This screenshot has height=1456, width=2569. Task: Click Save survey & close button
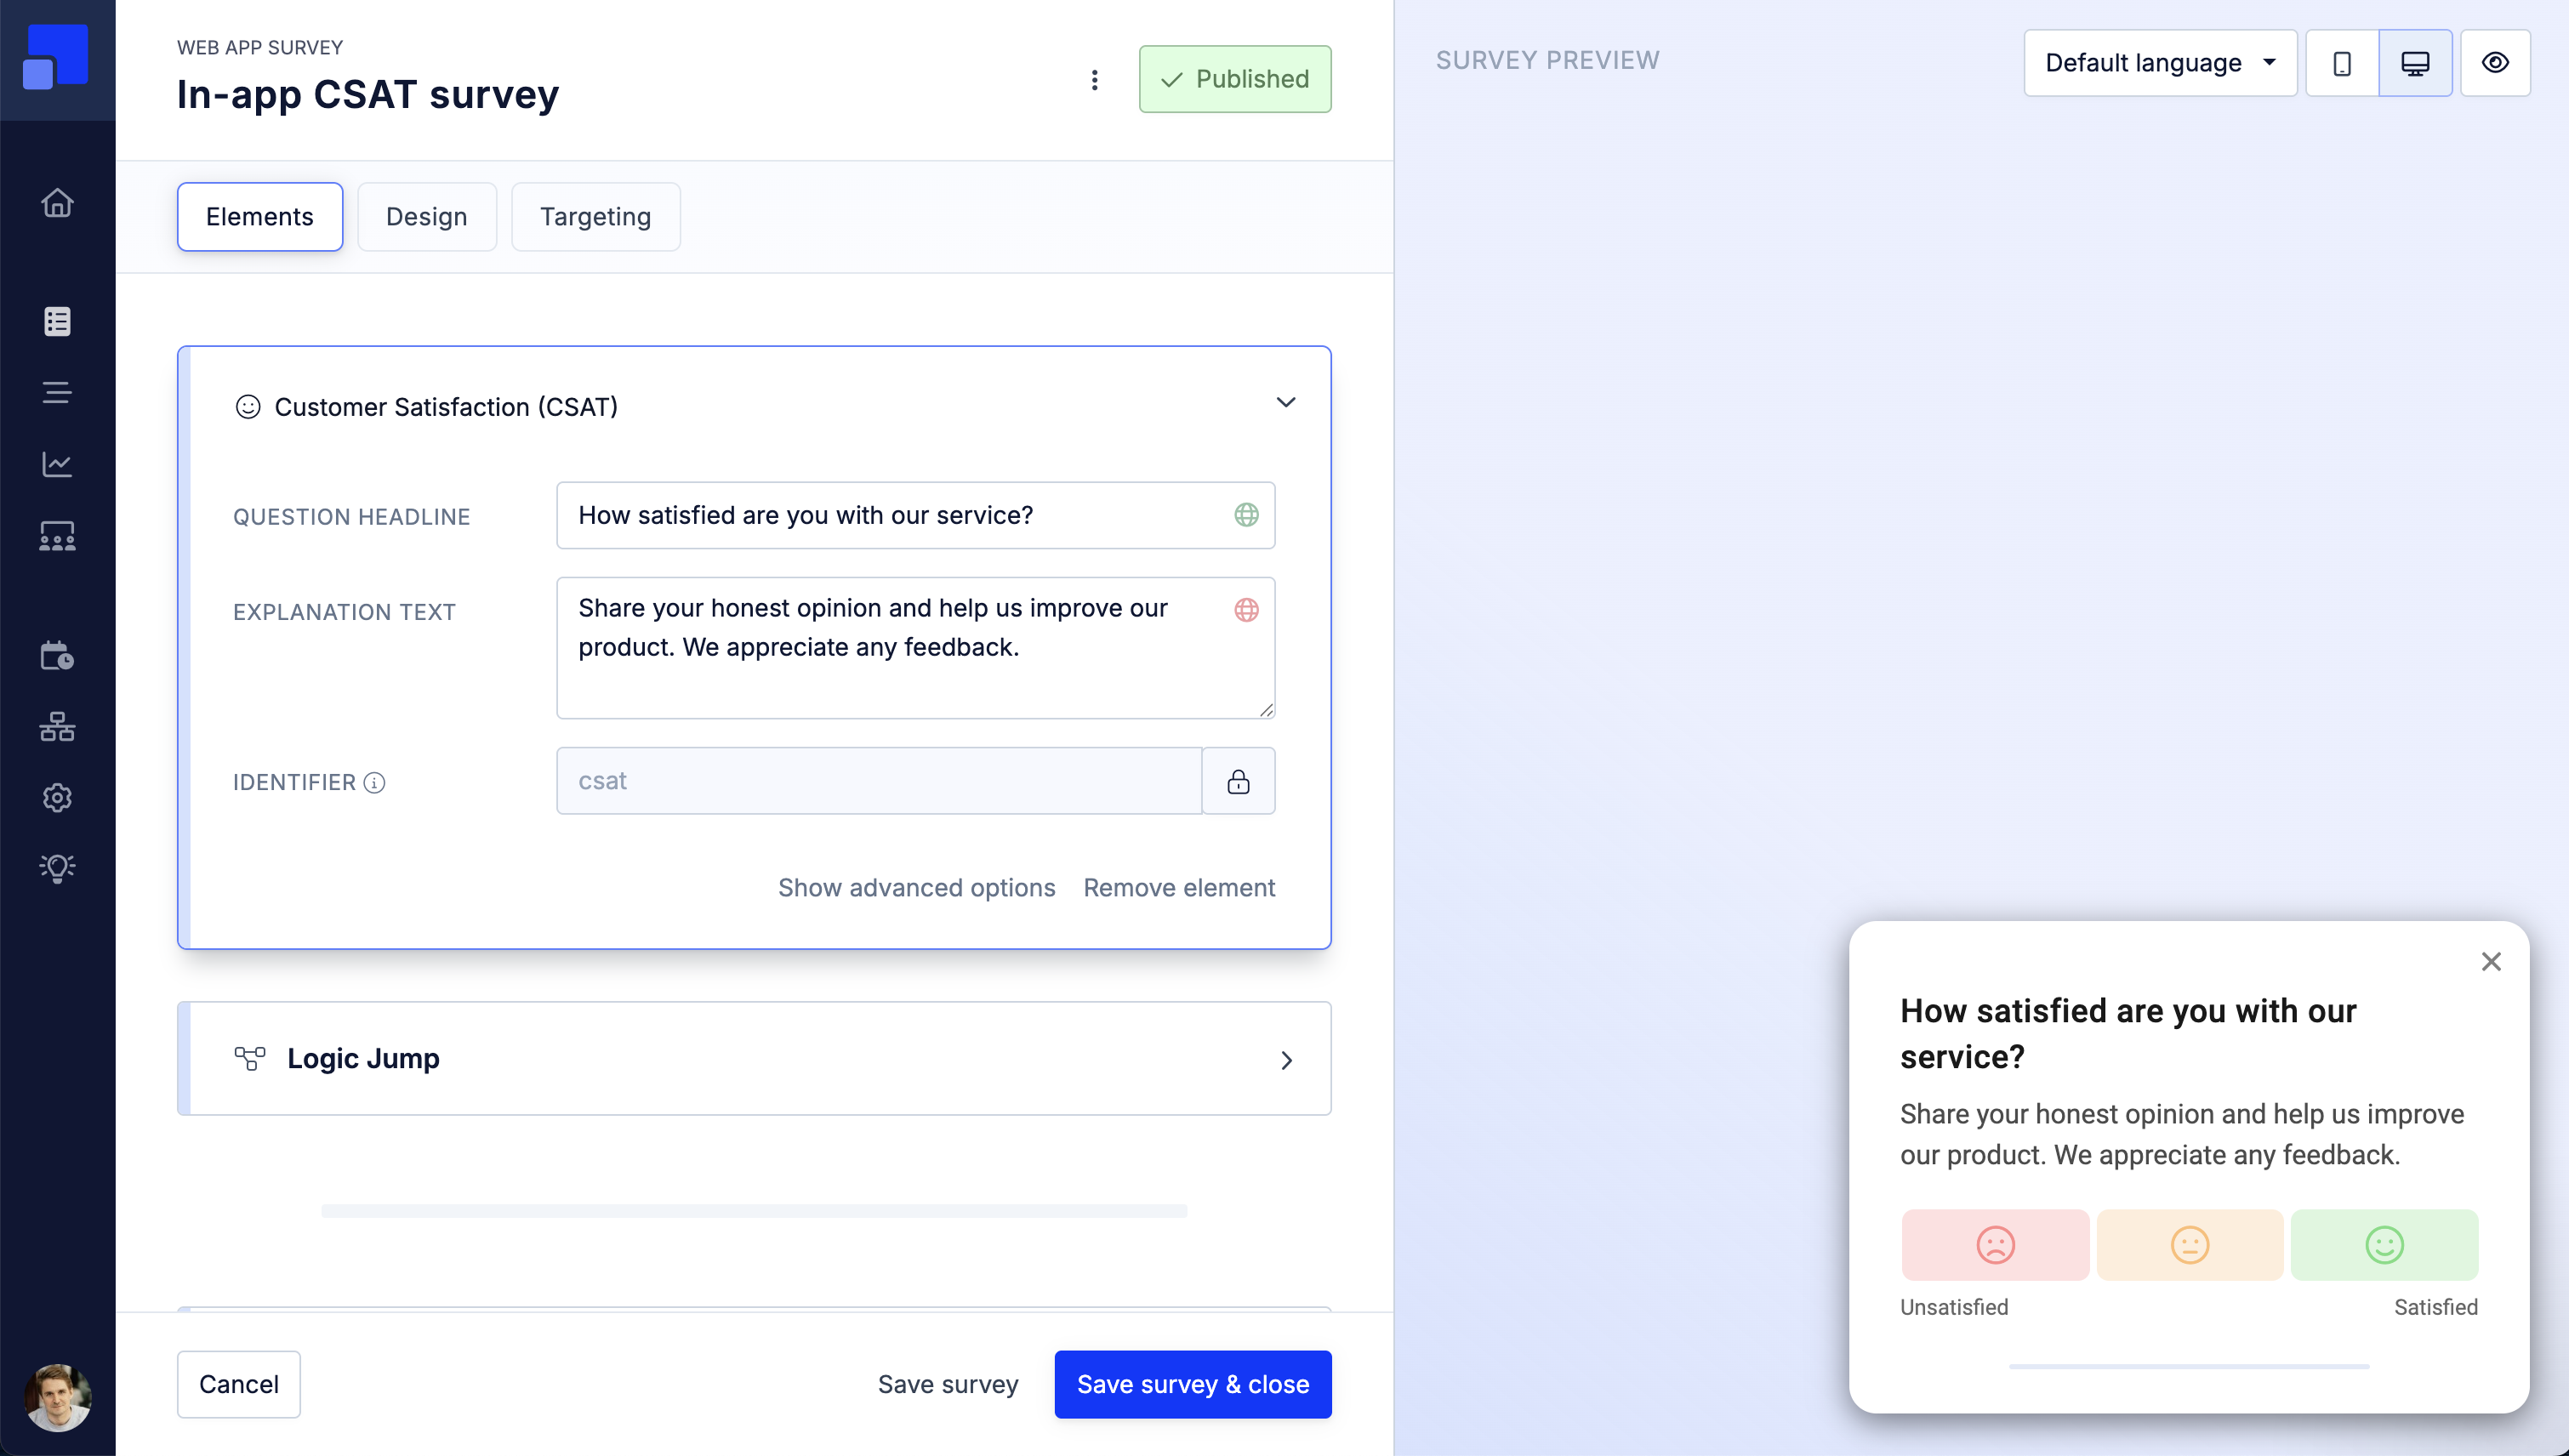pyautogui.click(x=1192, y=1384)
